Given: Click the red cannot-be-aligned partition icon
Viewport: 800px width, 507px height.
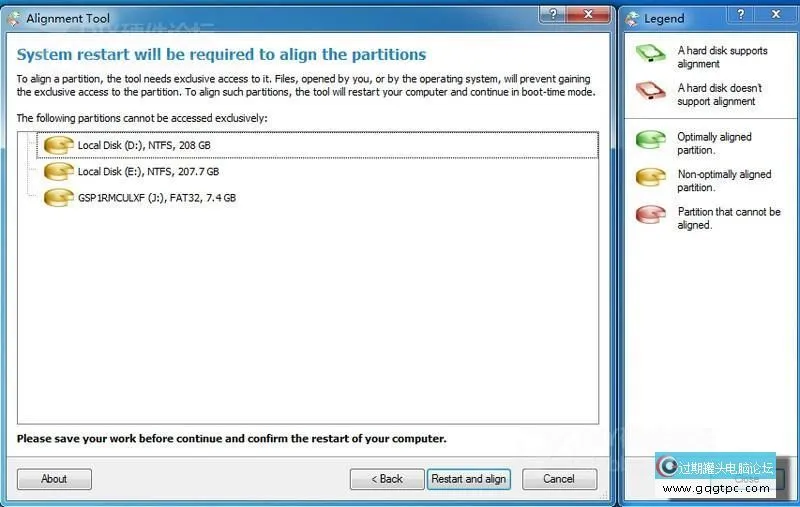Looking at the screenshot, I should point(651,218).
